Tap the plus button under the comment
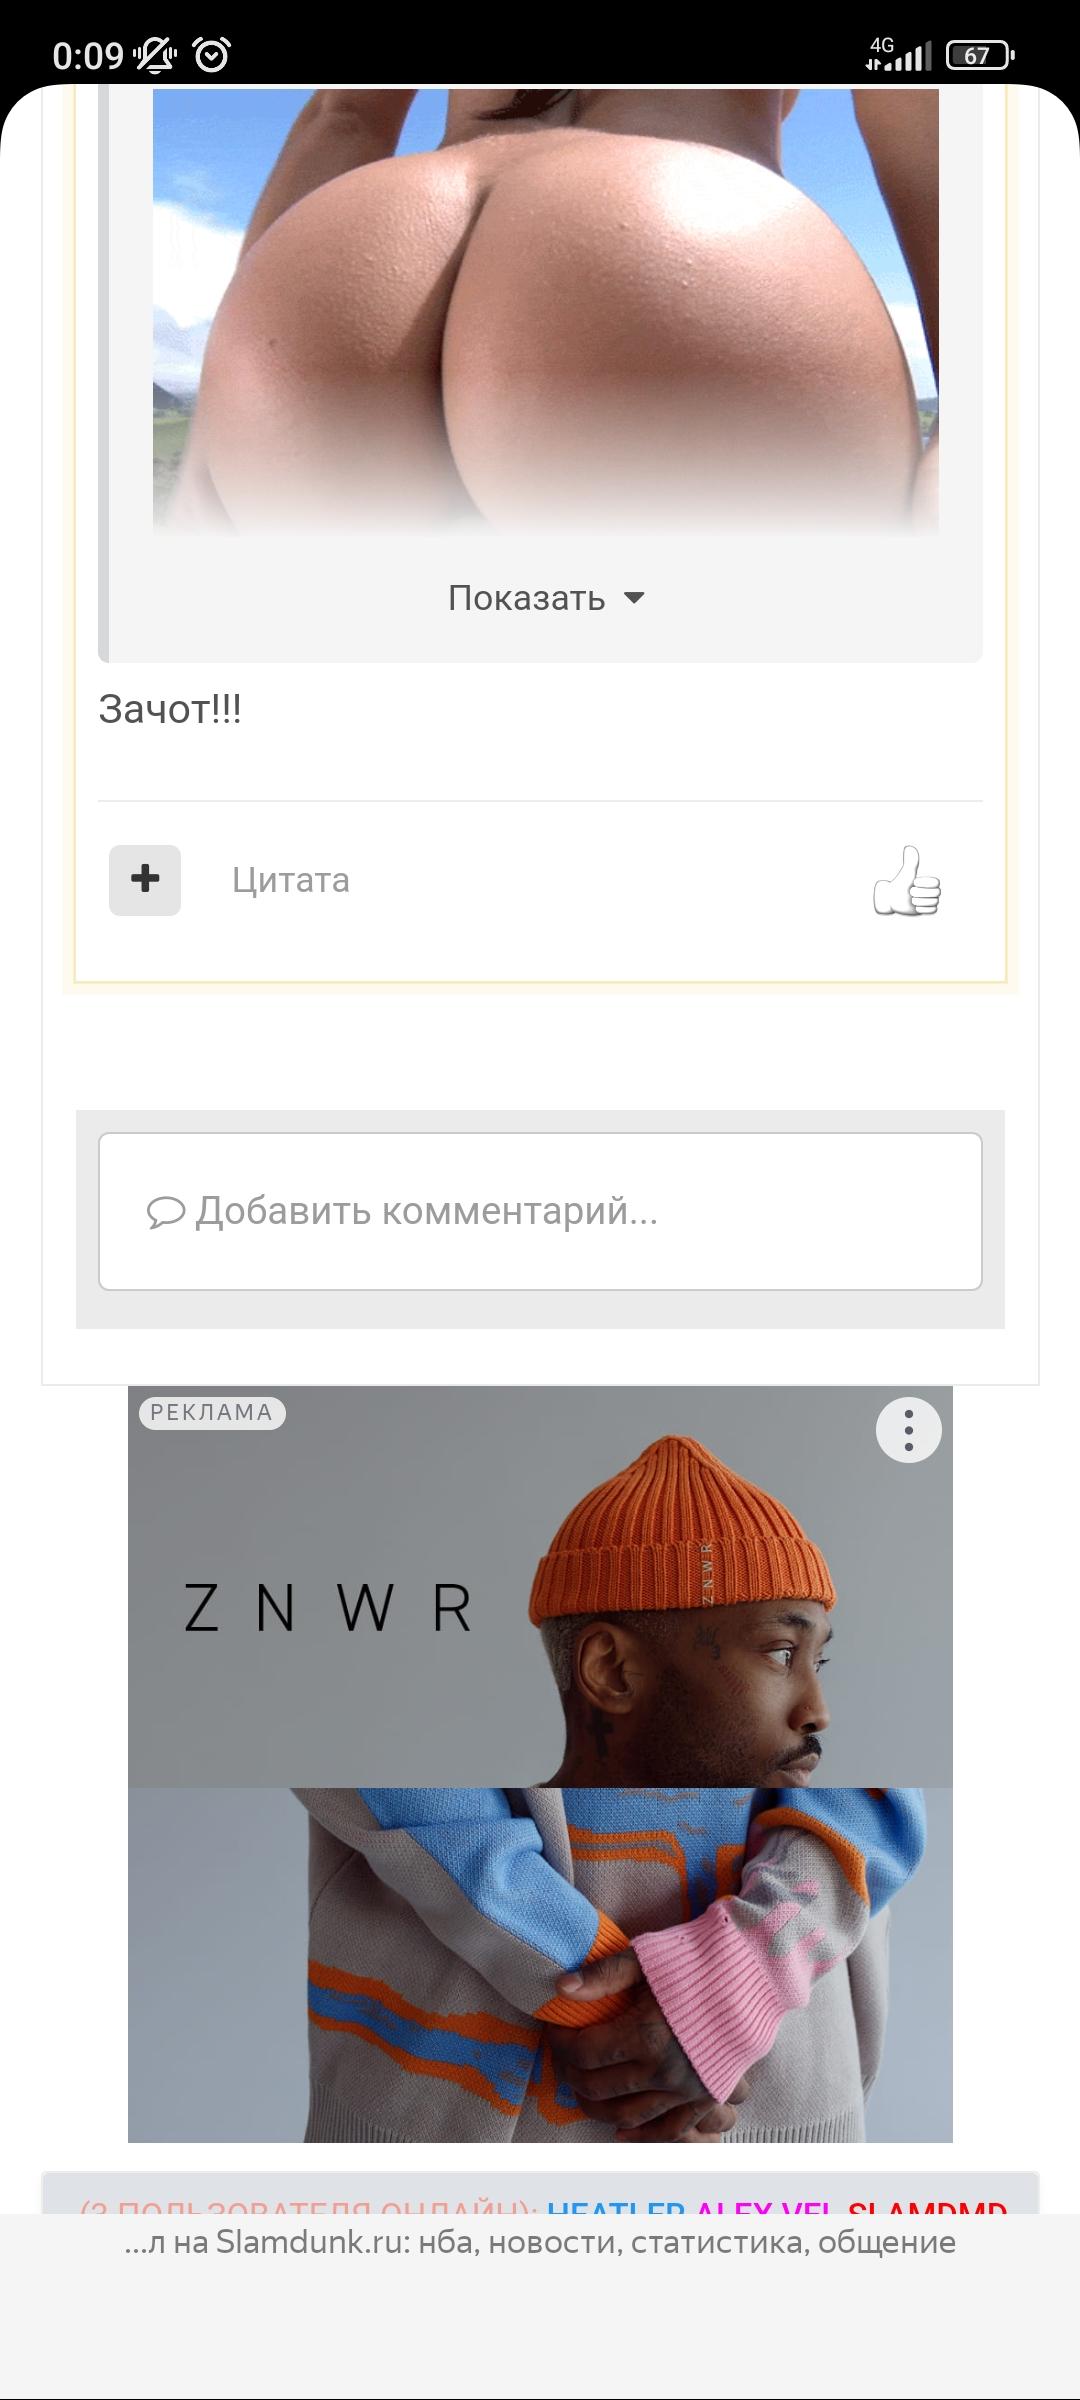The image size is (1080, 2400). click(x=145, y=880)
